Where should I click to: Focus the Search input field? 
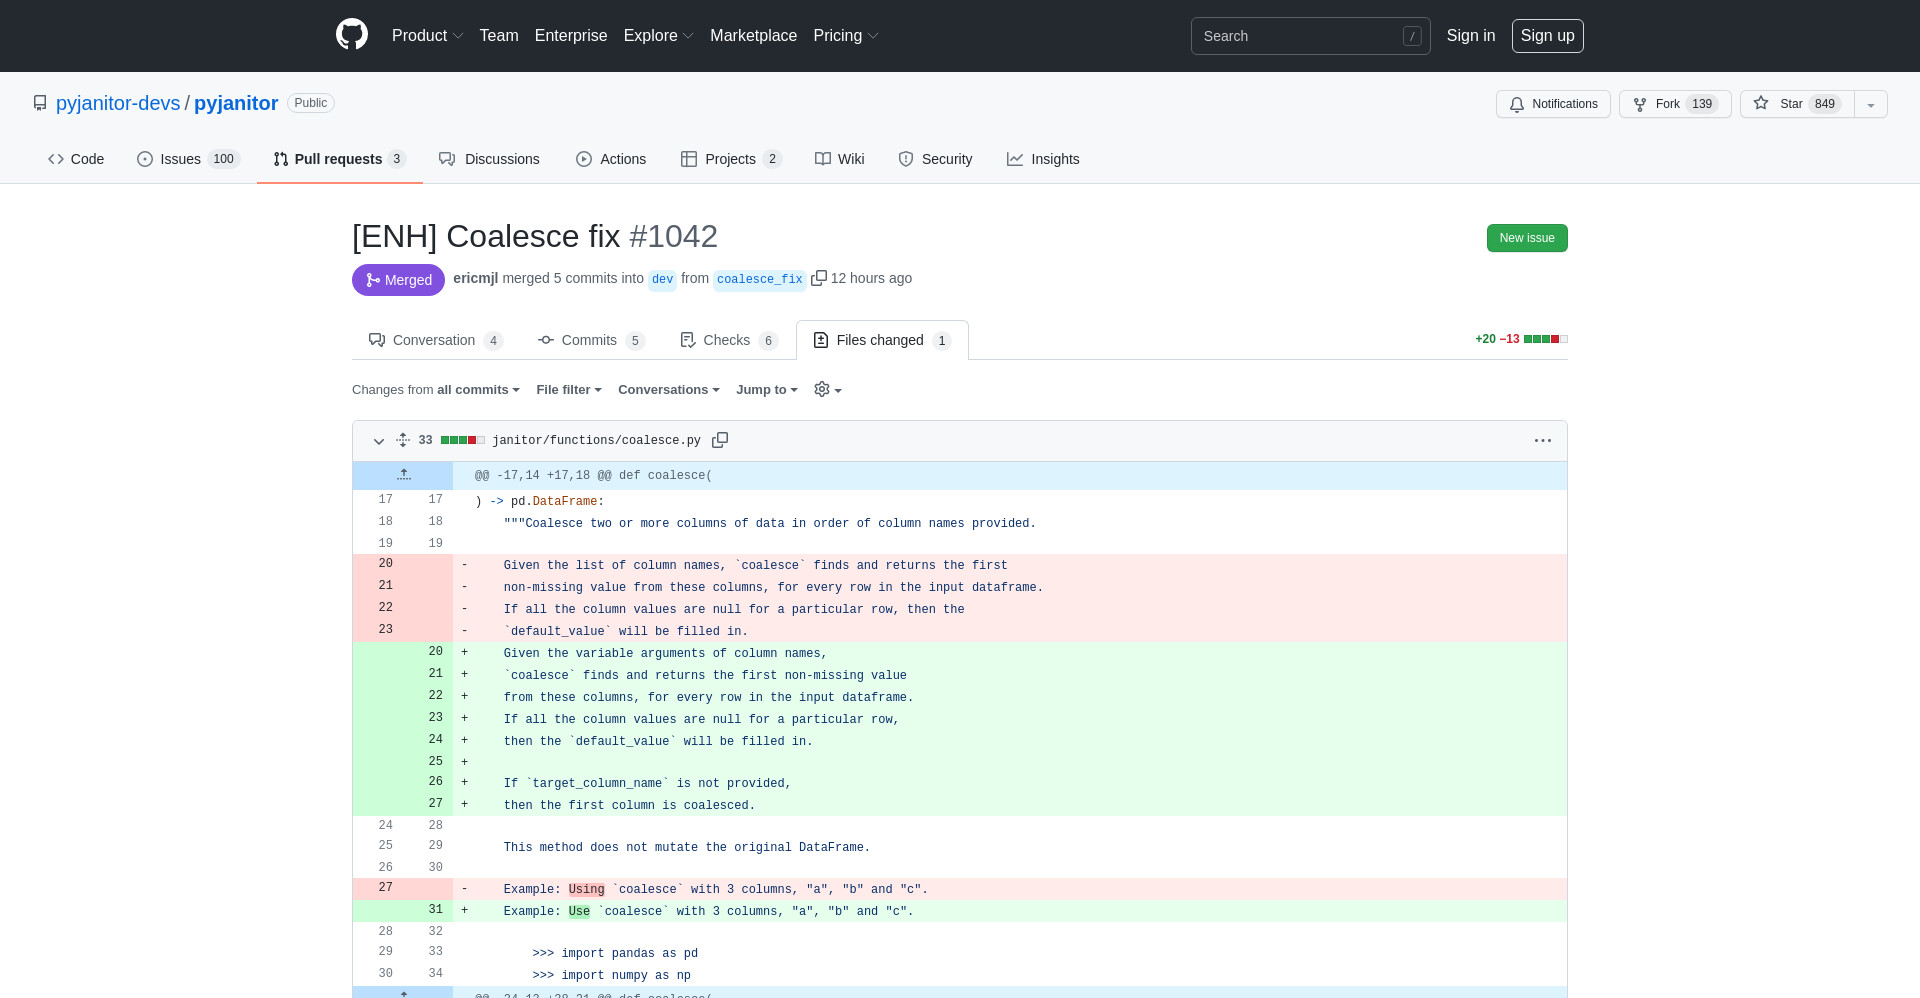click(x=1310, y=36)
